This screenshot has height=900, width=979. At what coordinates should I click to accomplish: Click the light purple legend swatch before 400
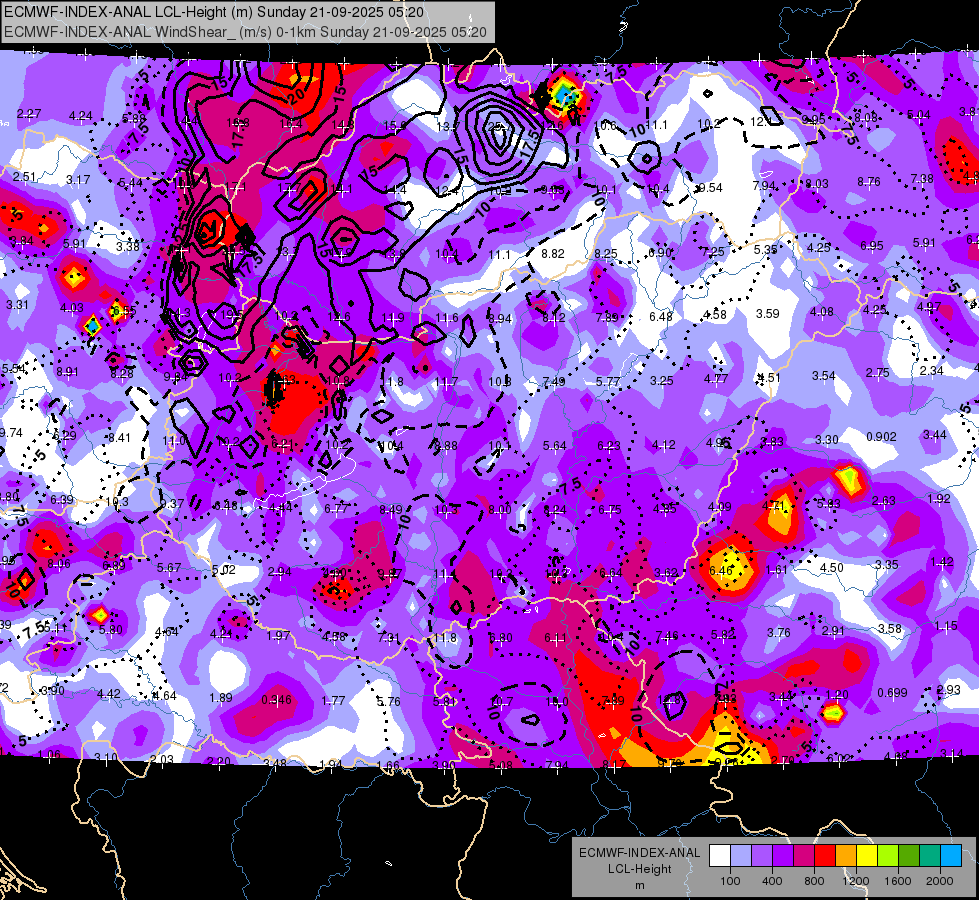pos(762,856)
